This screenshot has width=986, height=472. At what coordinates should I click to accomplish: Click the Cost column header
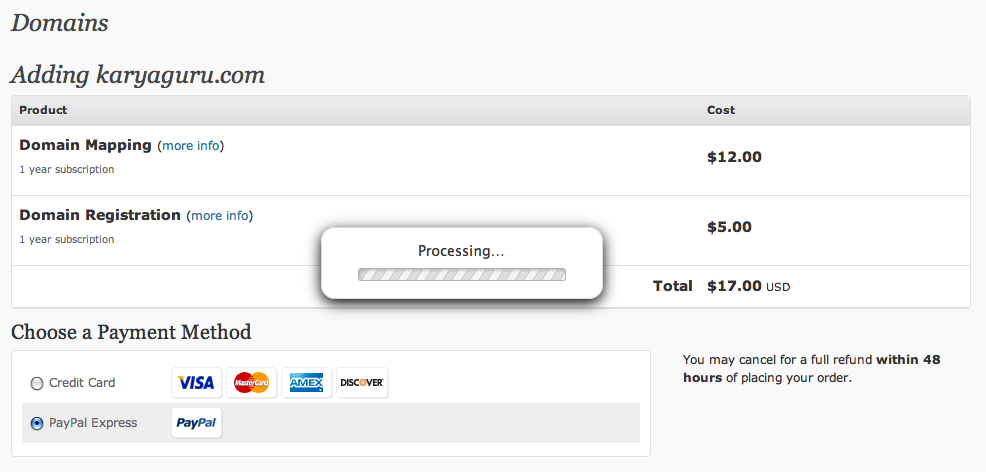tap(721, 110)
